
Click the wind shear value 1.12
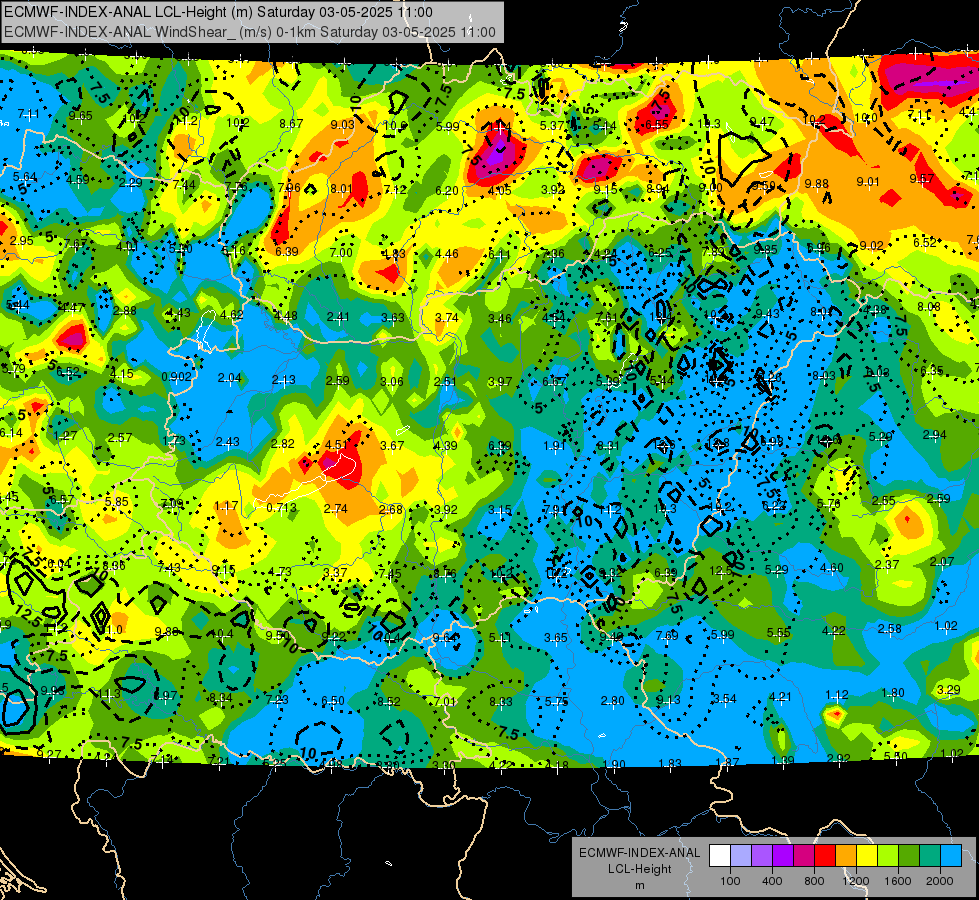837,694
